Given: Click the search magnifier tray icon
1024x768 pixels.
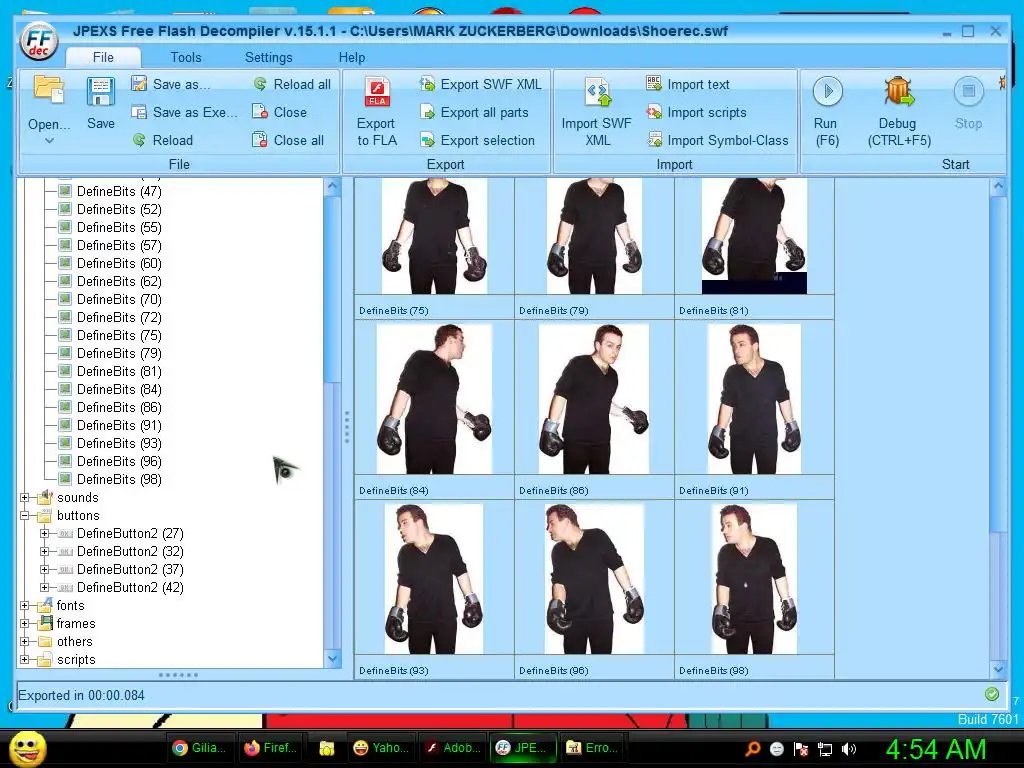Looking at the screenshot, I should (753, 749).
